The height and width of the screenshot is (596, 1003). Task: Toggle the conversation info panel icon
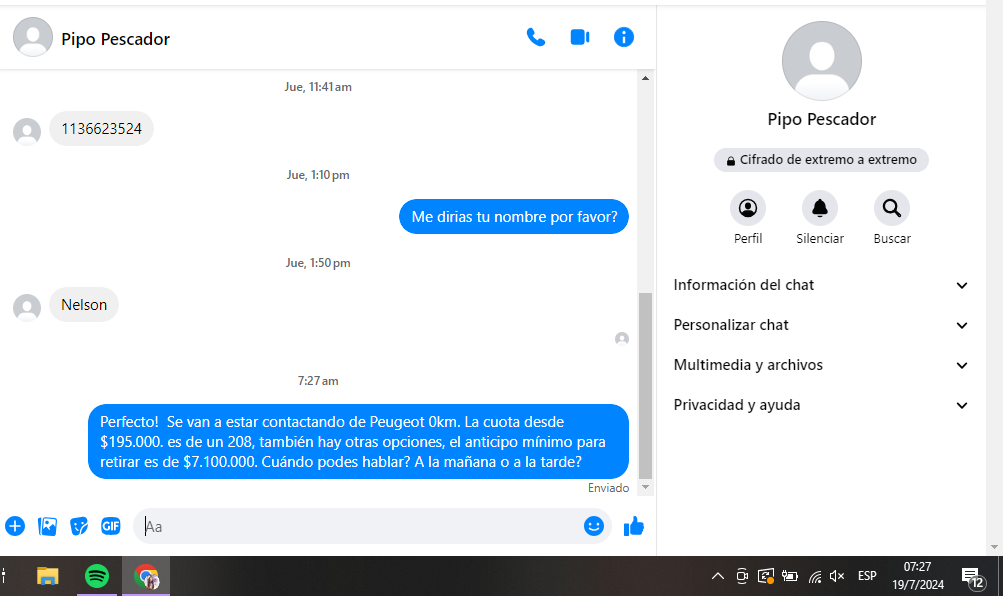624,38
